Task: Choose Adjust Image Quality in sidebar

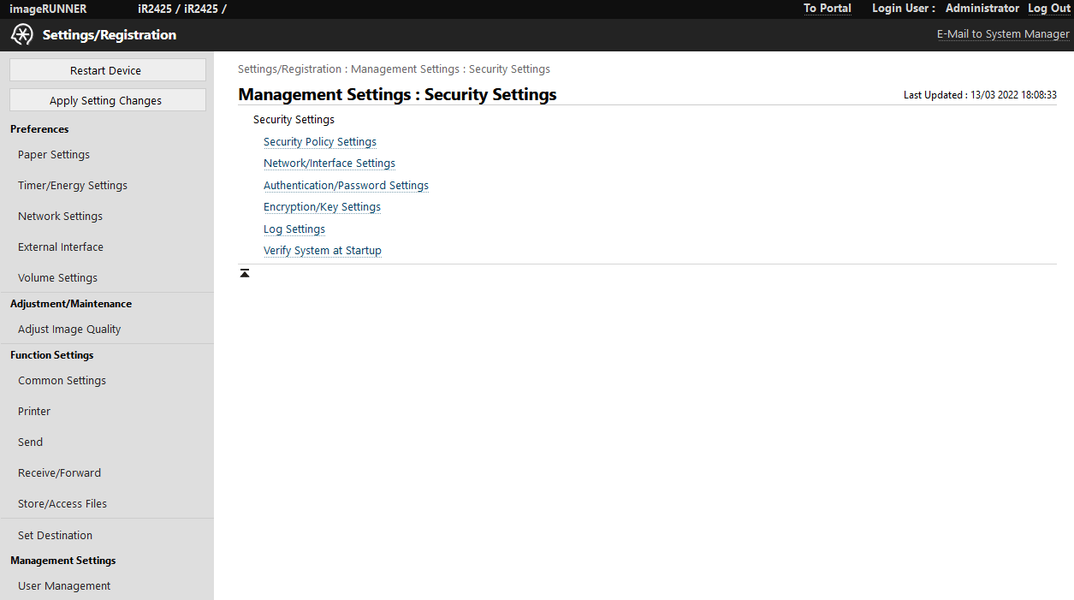Action: coord(69,329)
